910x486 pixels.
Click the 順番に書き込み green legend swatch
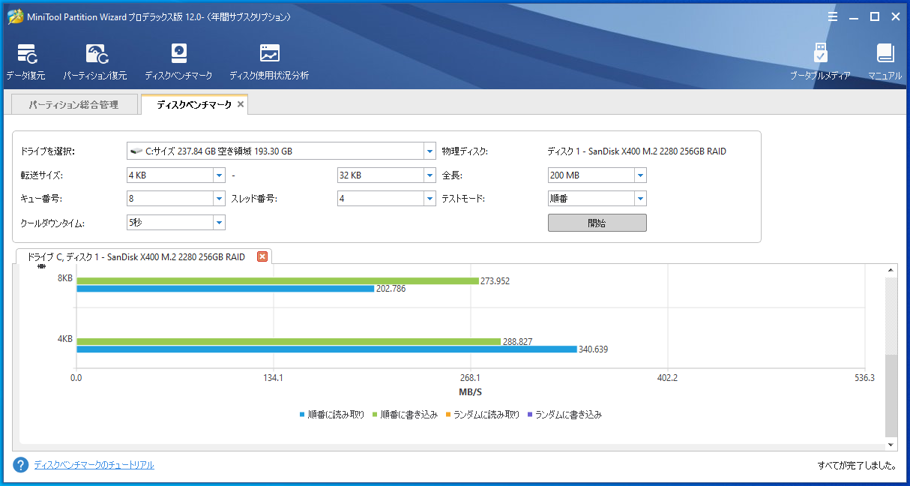375,415
